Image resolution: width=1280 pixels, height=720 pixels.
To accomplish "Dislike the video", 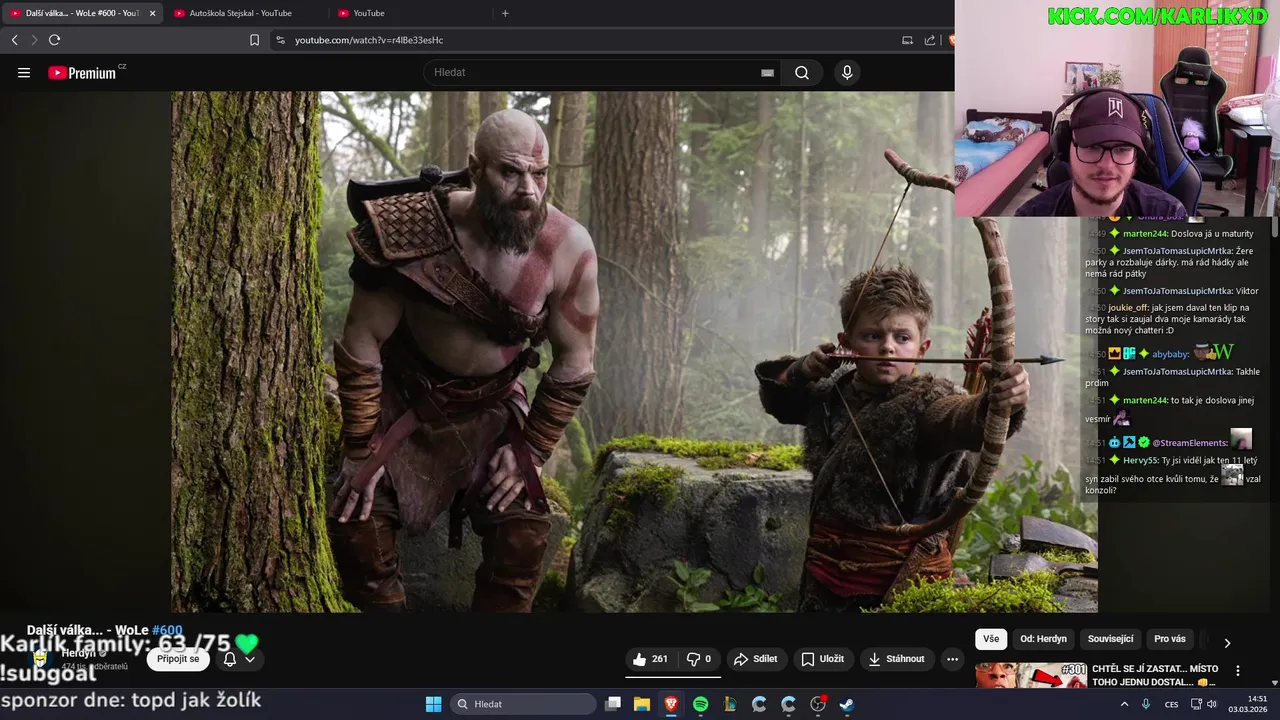I will coord(699,659).
